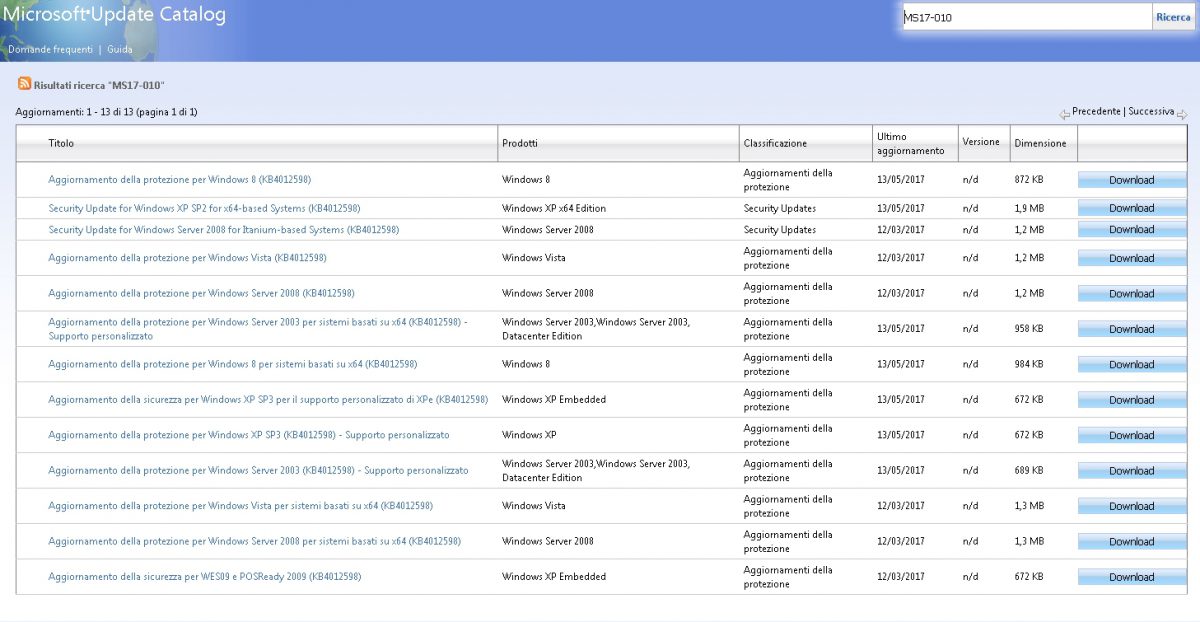Open Aggiornamento protezione per Windows Vista (KB4012598) link
This screenshot has height=622, width=1200.
(x=187, y=258)
